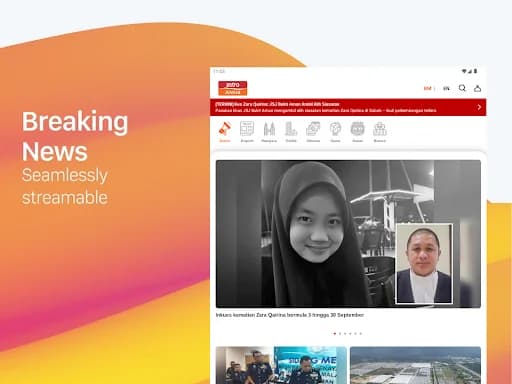
Task: Go to first carousel dot
Action: tap(335, 334)
